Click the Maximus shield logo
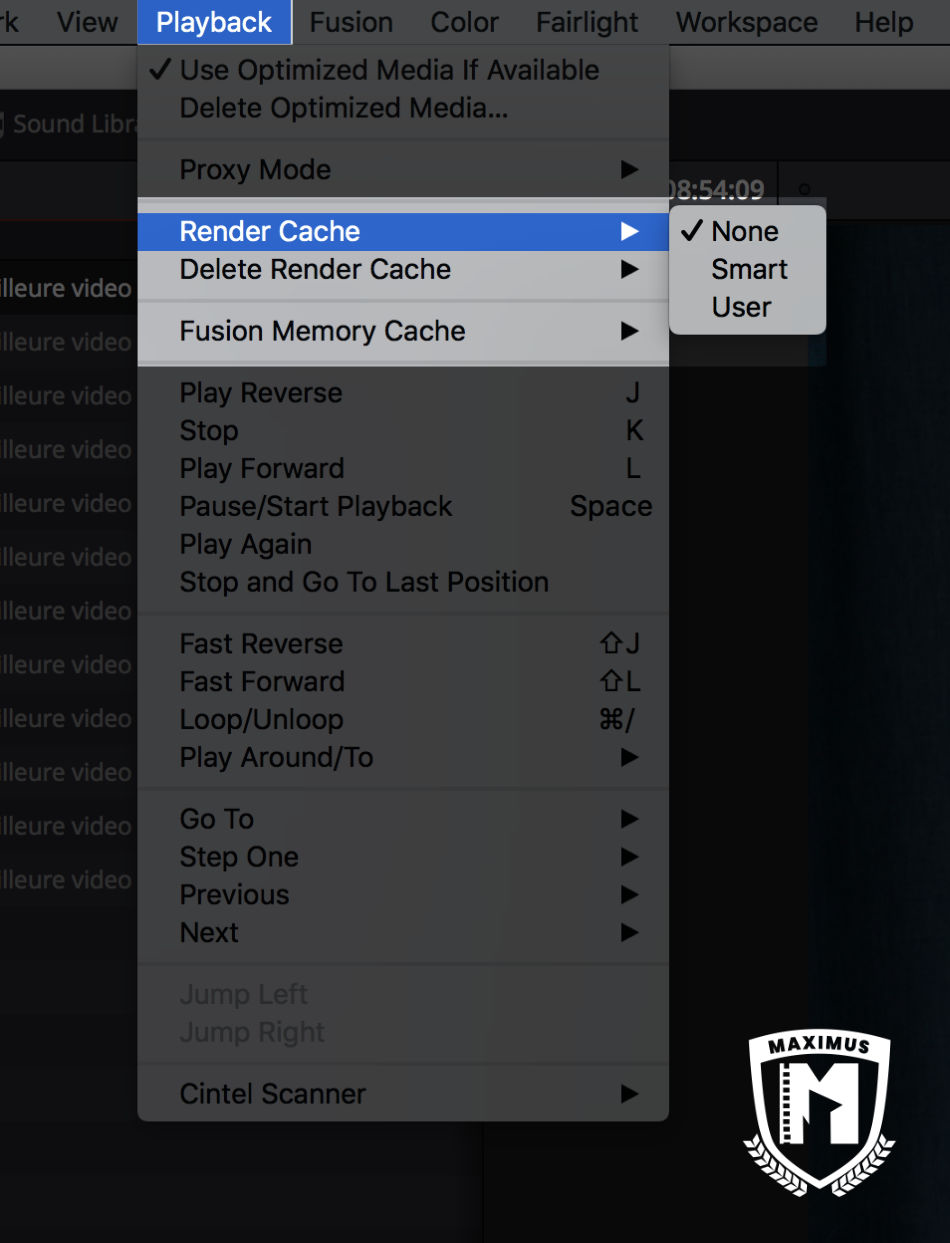This screenshot has height=1243, width=950. coord(819,1110)
